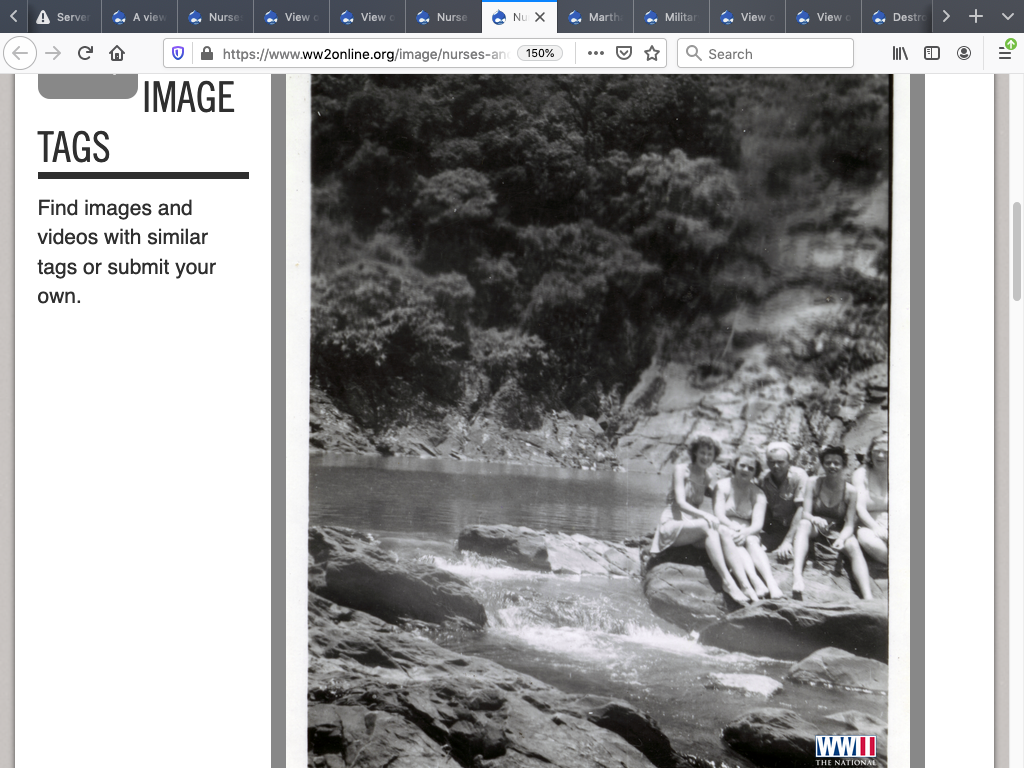1024x768 pixels.
Task: Click the nurses photograph by the river
Action: (600, 420)
